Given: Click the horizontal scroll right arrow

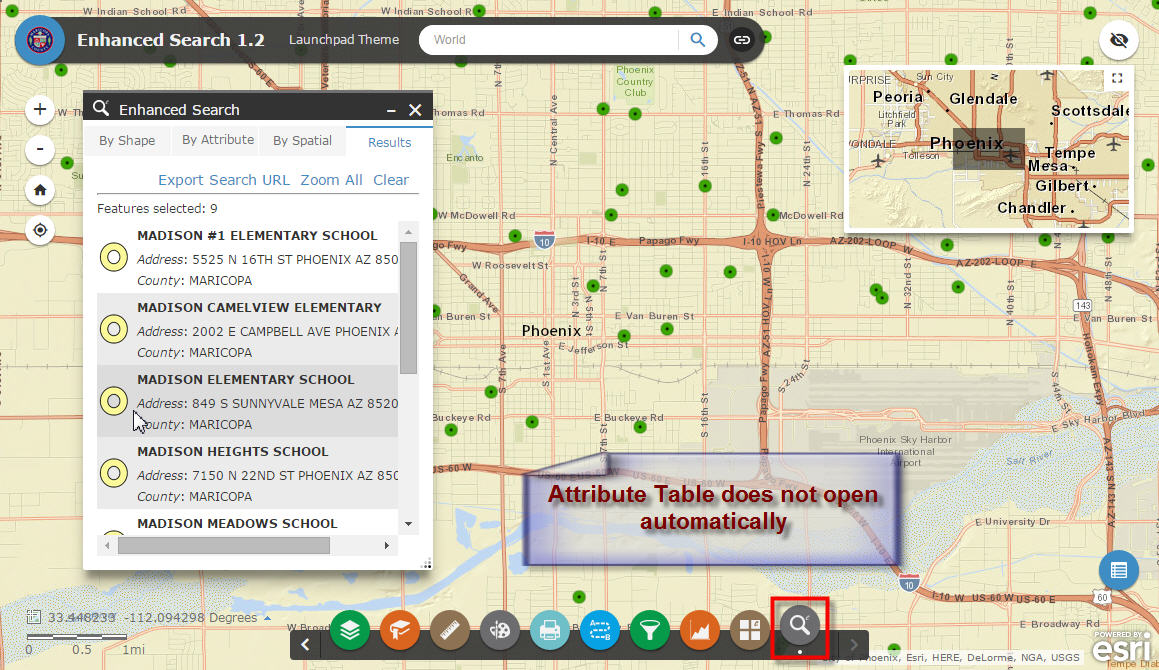Looking at the screenshot, I should tap(386, 546).
